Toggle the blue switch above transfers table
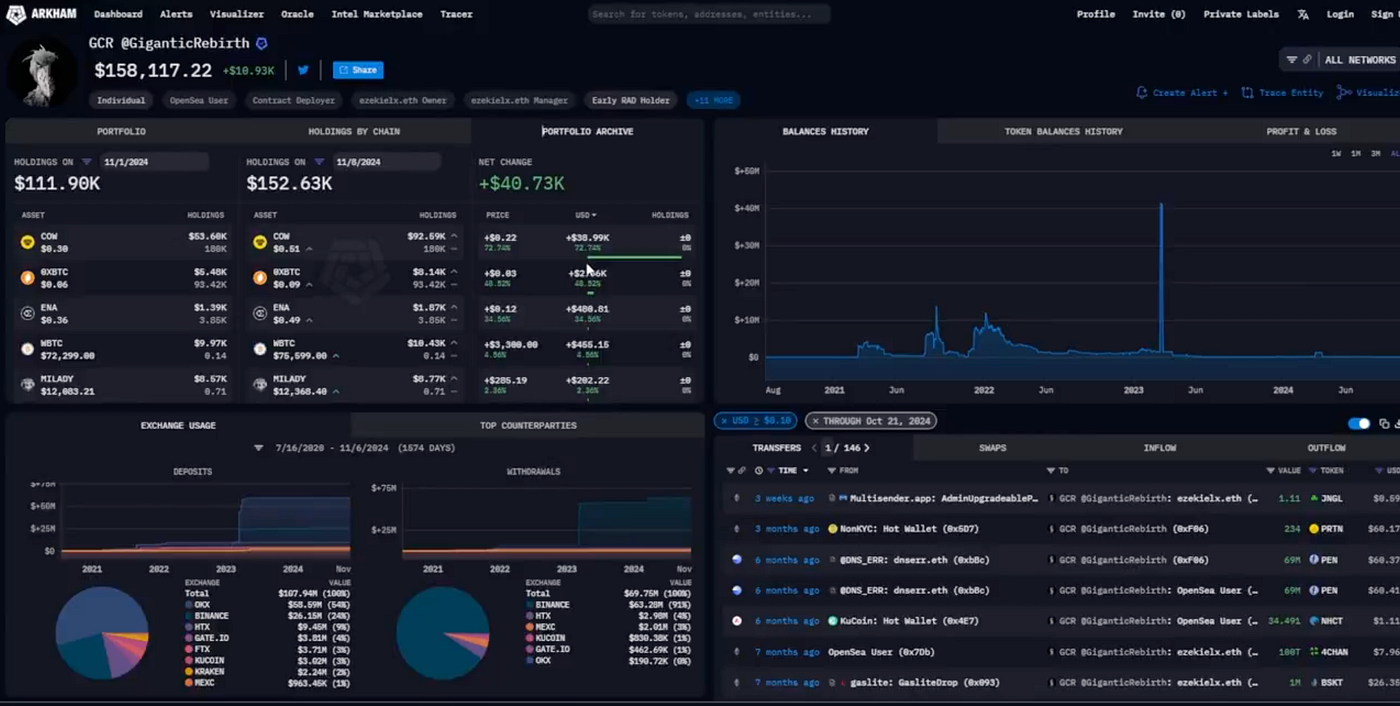Screen dimensions: 1400x706 point(1359,423)
